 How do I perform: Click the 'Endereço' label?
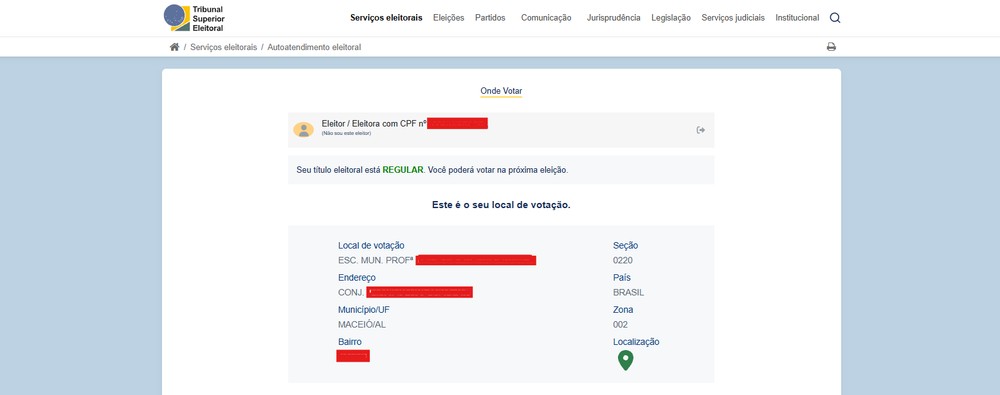[357, 278]
